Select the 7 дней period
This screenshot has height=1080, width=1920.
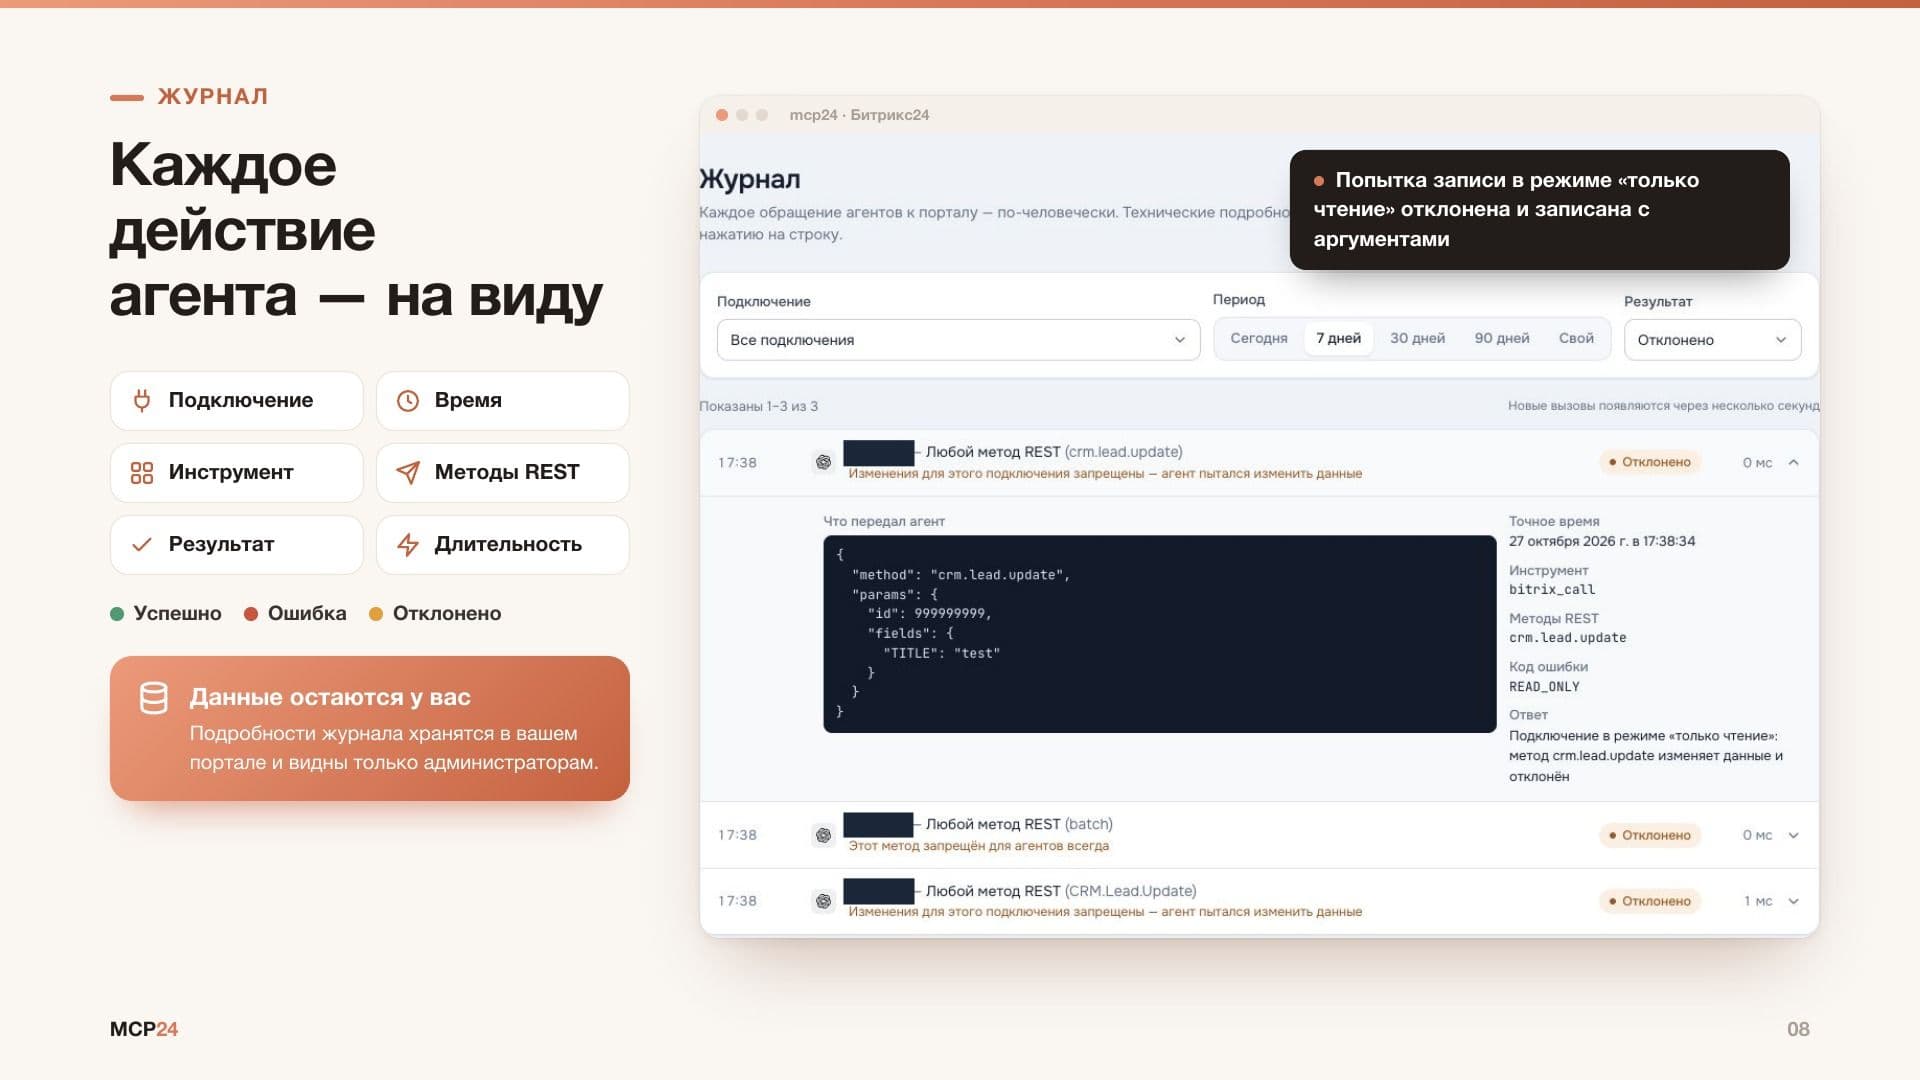tap(1338, 338)
